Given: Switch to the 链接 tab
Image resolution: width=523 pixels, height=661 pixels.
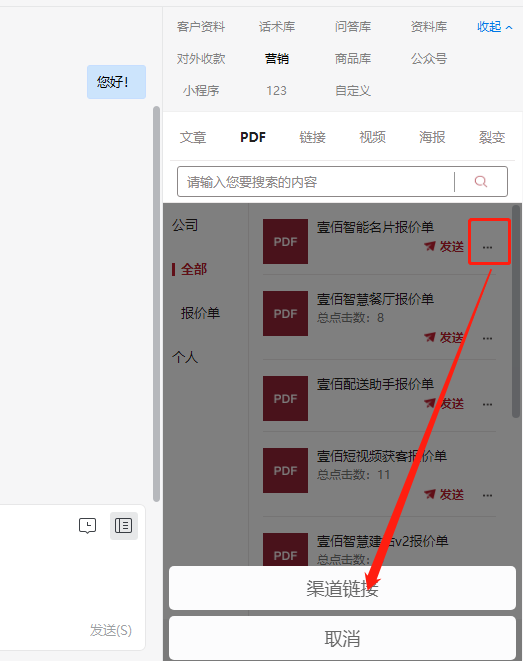Looking at the screenshot, I should pyautogui.click(x=312, y=137).
